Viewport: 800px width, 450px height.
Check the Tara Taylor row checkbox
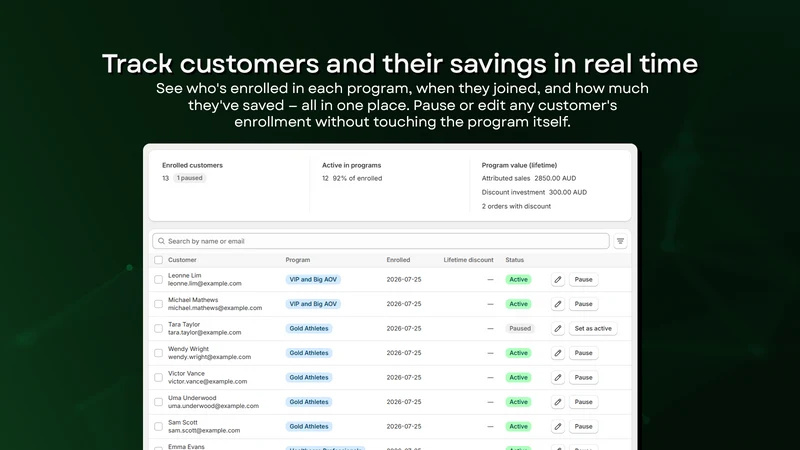click(x=159, y=329)
